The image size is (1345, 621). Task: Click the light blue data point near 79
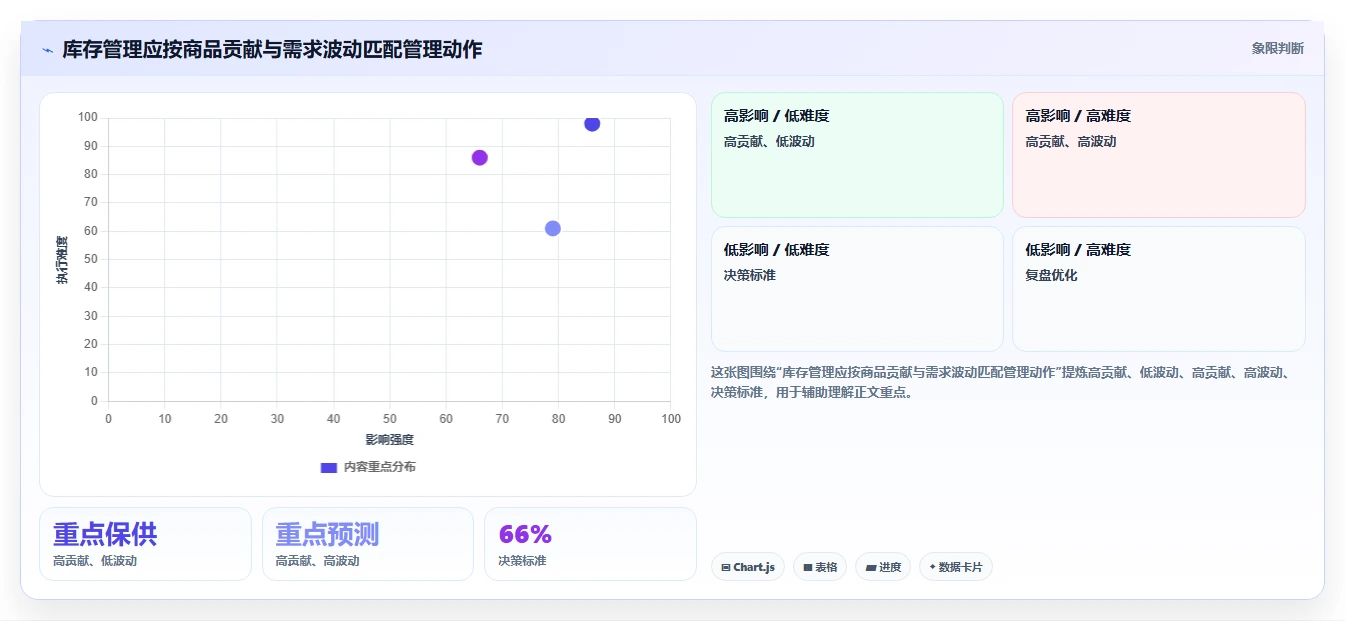point(553,229)
